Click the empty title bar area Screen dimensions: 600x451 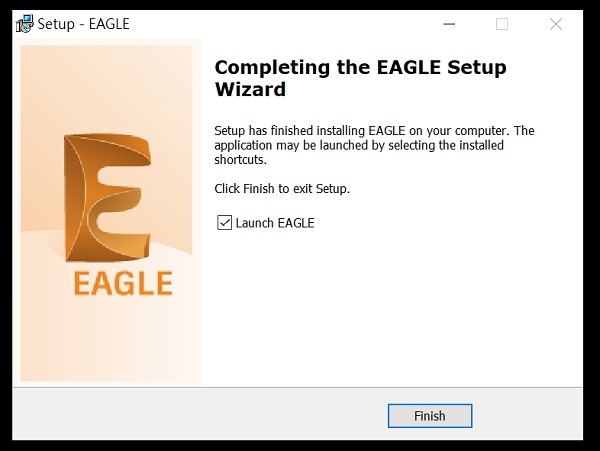[x=280, y=24]
